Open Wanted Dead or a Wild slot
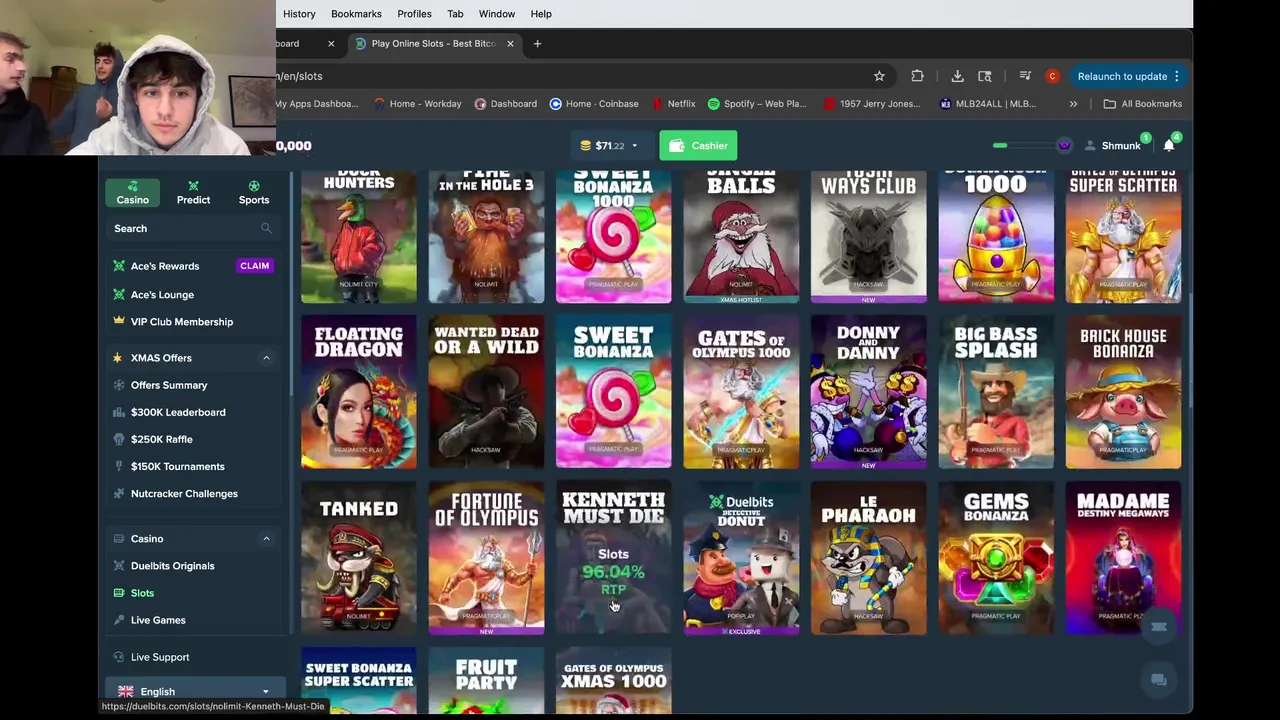Image resolution: width=1280 pixels, height=720 pixels. click(x=486, y=392)
